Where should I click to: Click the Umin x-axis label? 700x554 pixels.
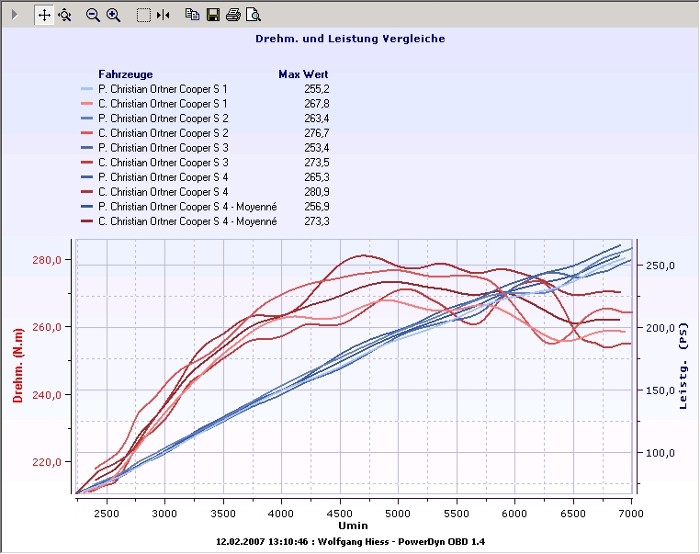(352, 524)
